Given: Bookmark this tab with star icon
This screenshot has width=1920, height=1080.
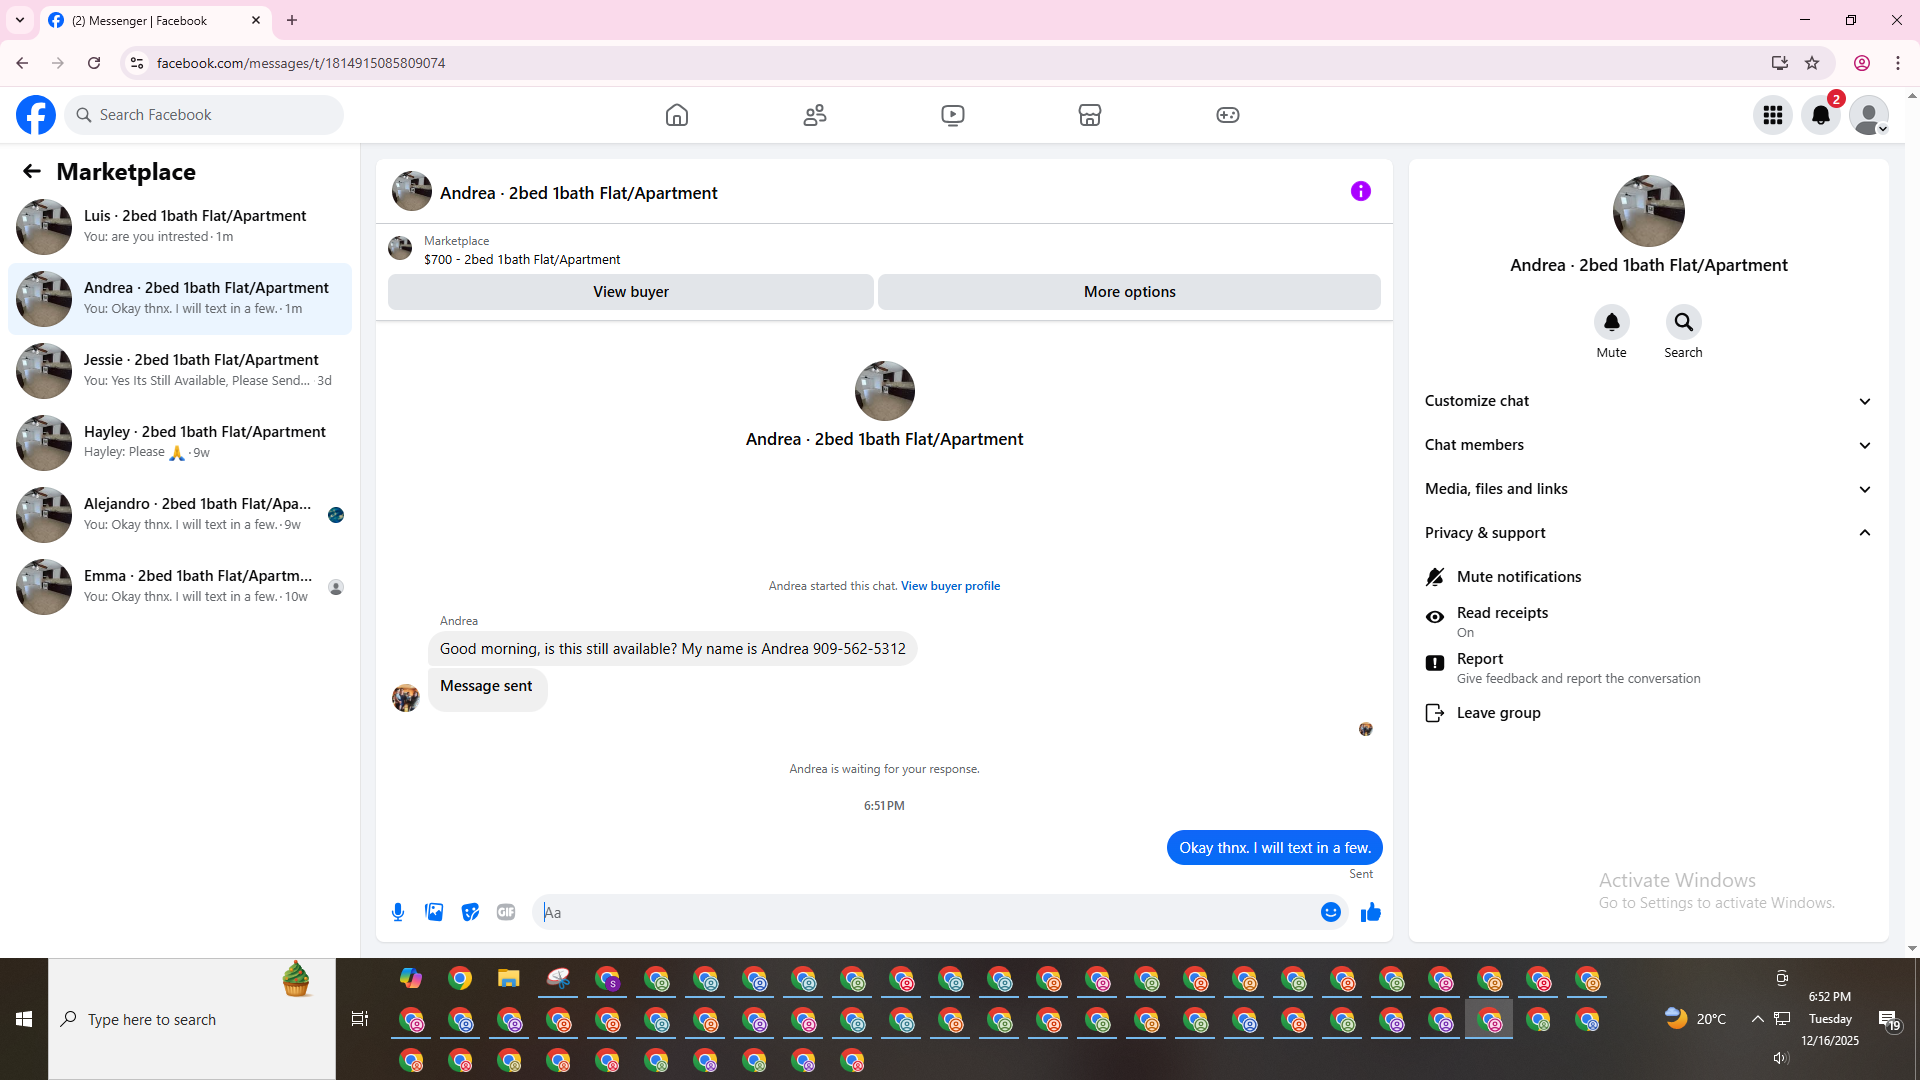Looking at the screenshot, I should click(x=1812, y=63).
